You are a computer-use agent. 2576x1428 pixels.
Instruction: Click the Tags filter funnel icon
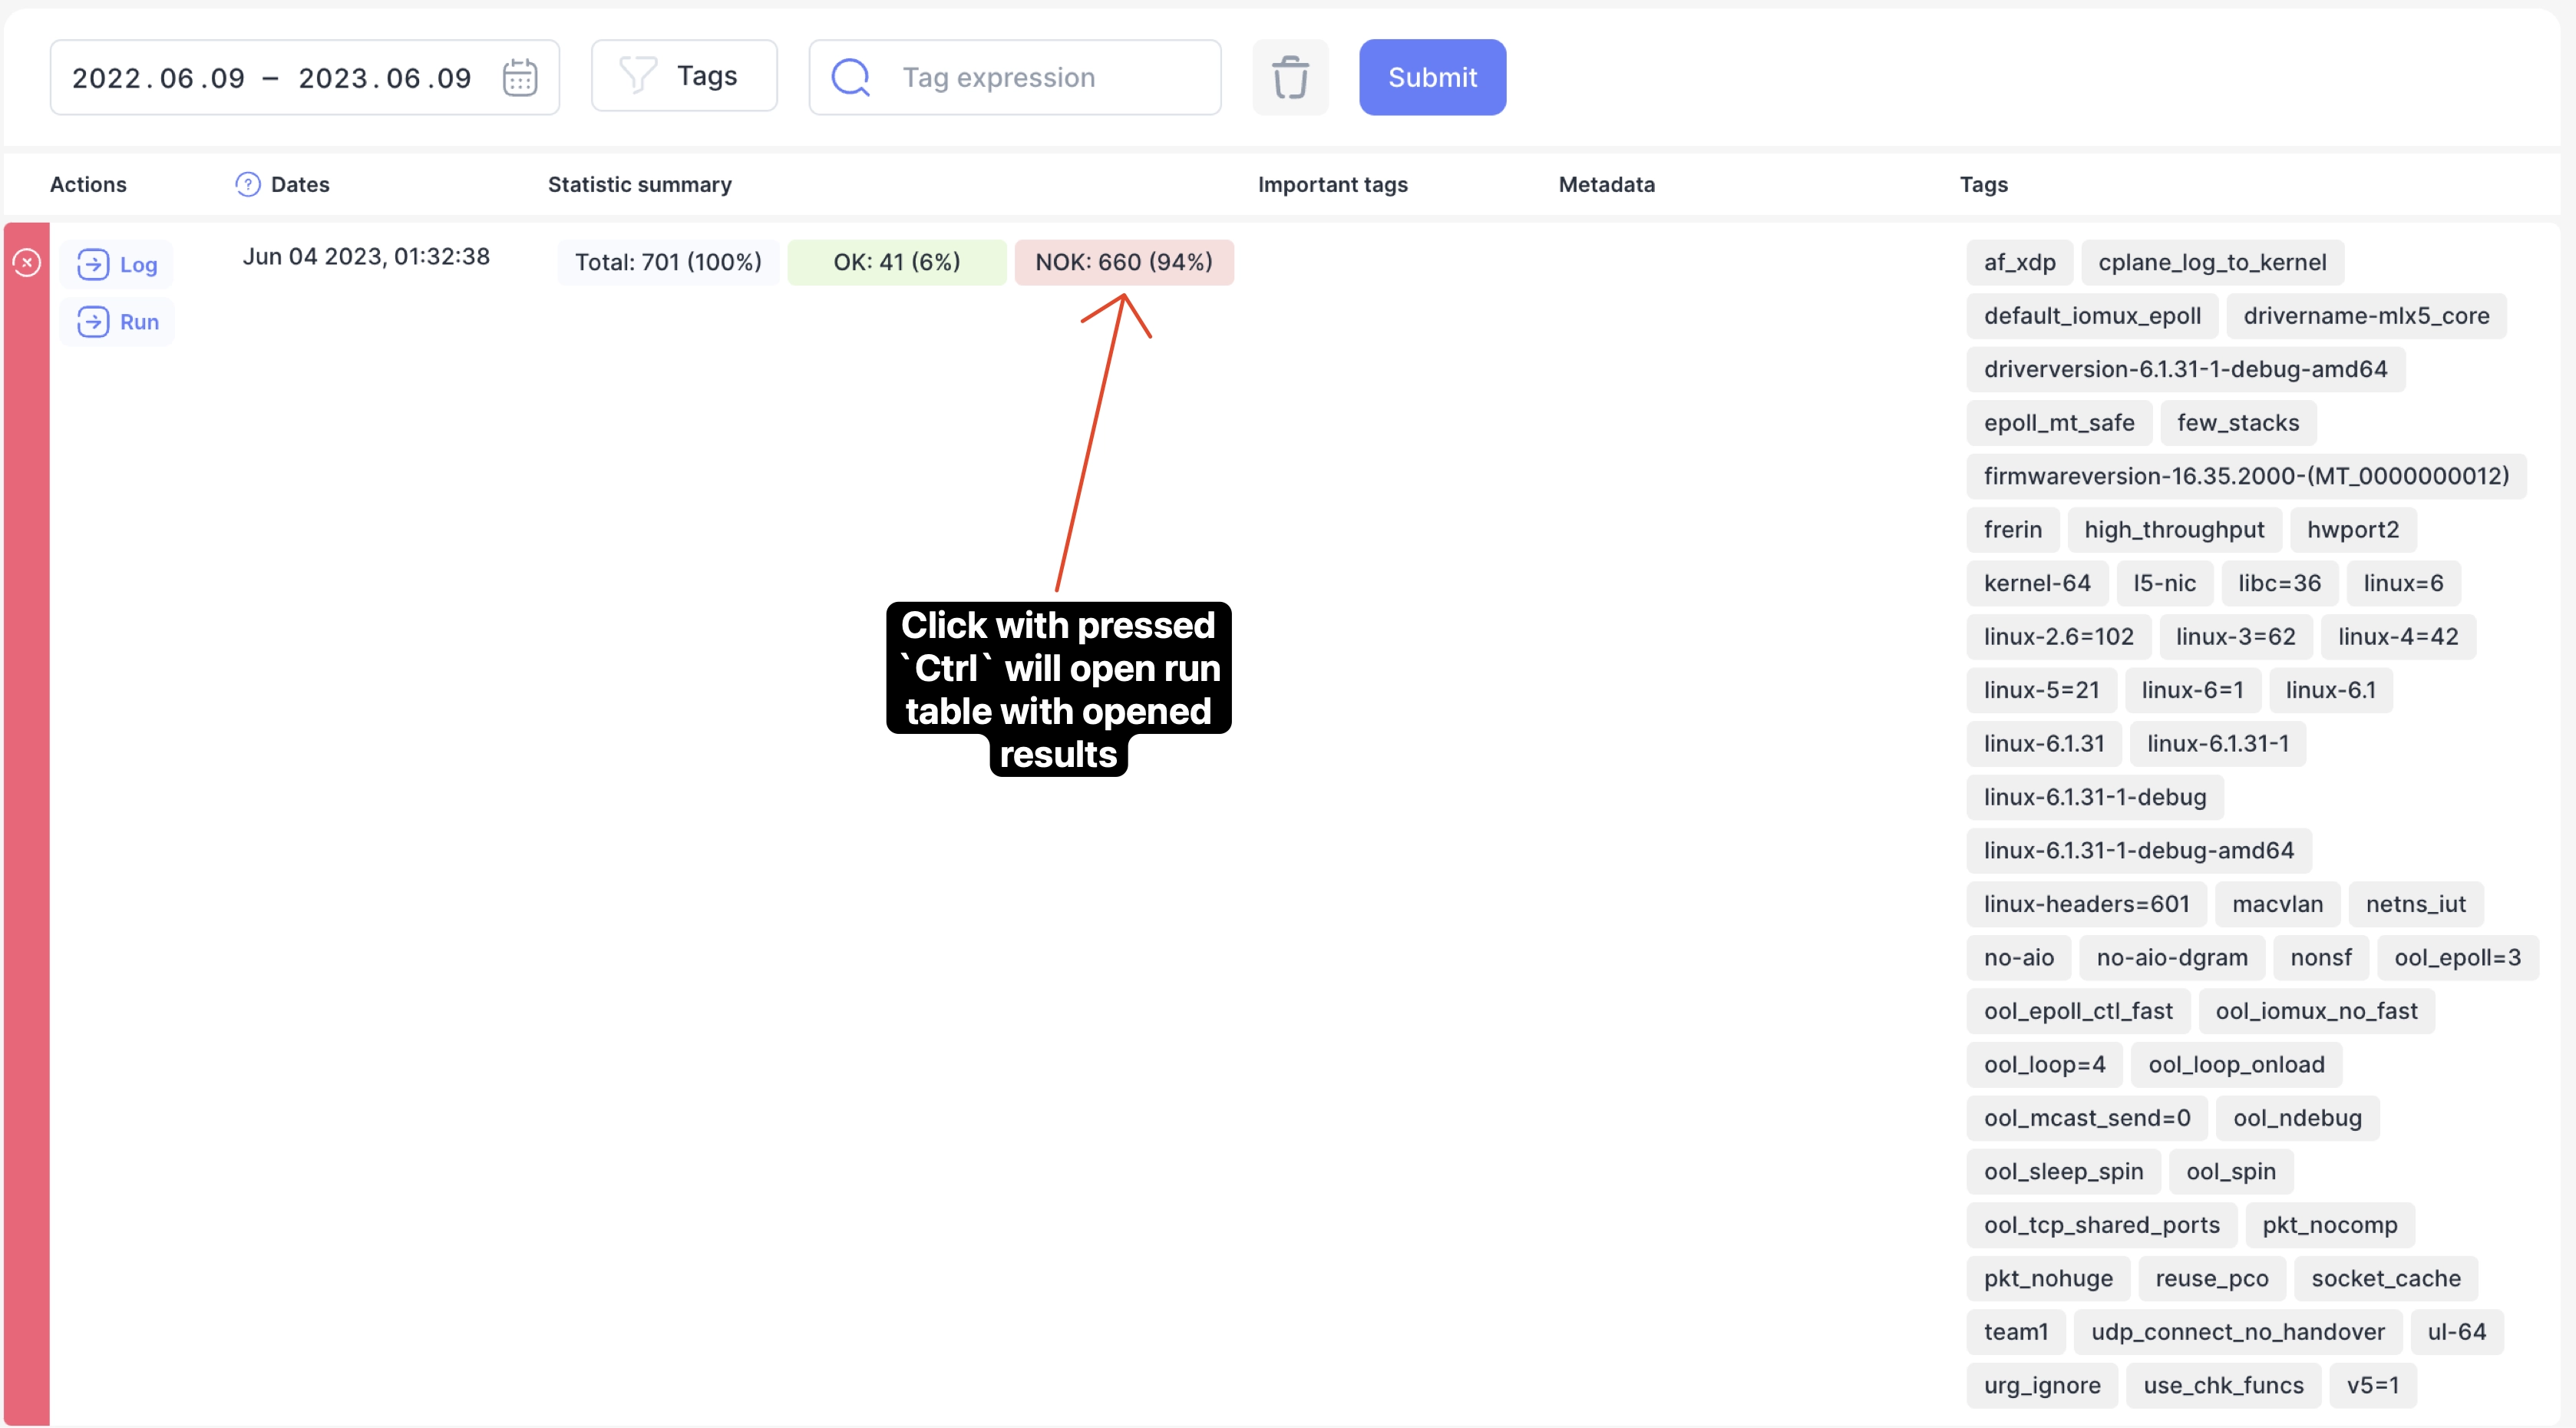point(638,76)
